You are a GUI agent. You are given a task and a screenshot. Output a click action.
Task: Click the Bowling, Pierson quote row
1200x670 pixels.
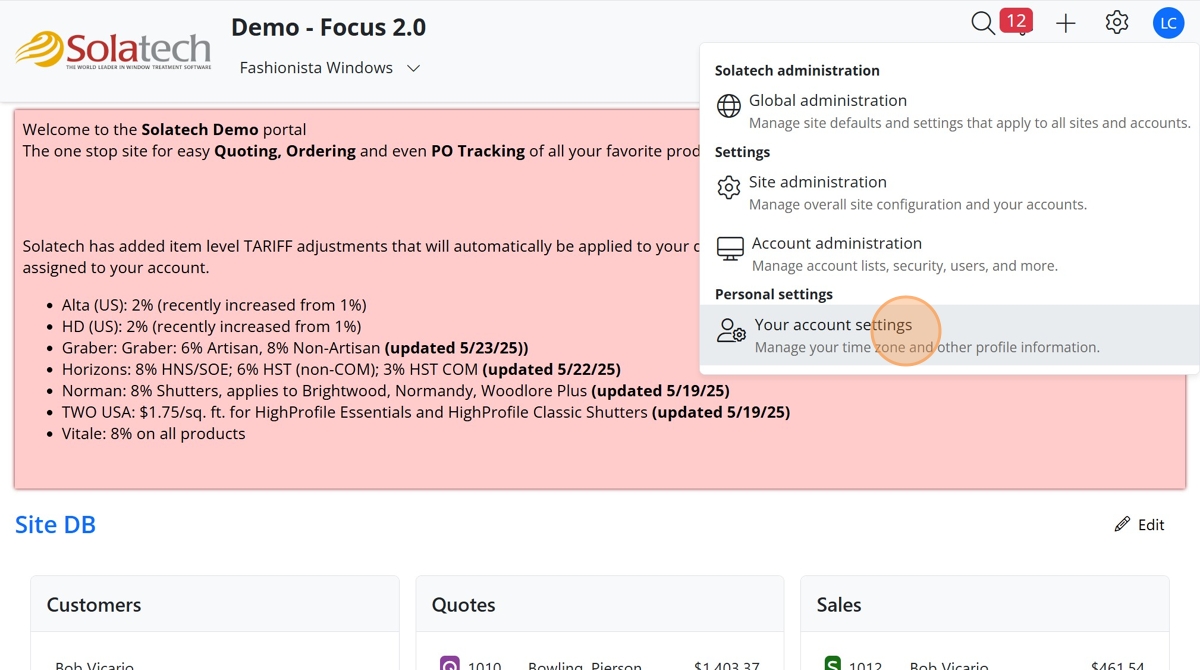click(600, 665)
